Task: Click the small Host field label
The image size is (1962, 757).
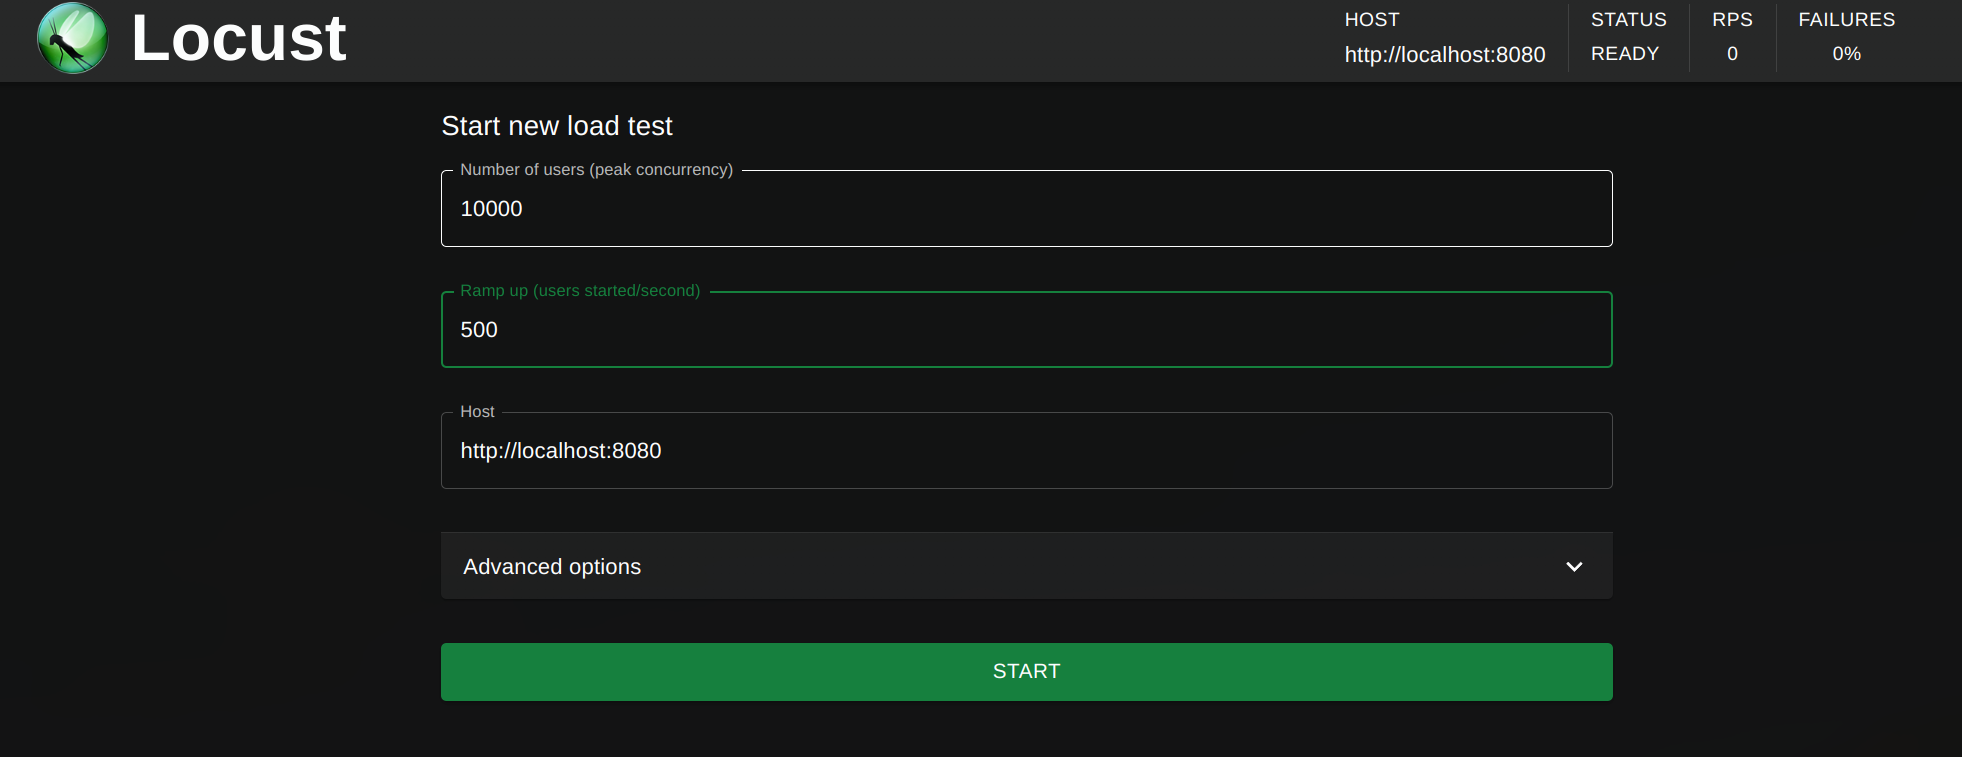Action: [x=477, y=412]
